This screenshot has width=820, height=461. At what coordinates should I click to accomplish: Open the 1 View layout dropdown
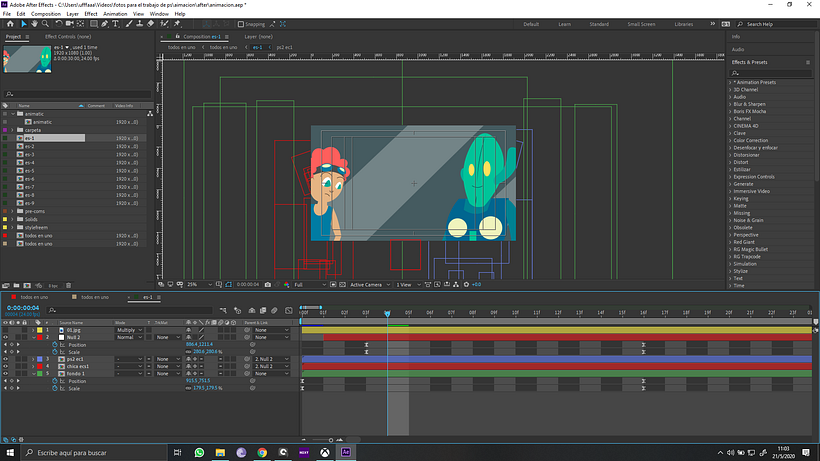[x=408, y=285]
